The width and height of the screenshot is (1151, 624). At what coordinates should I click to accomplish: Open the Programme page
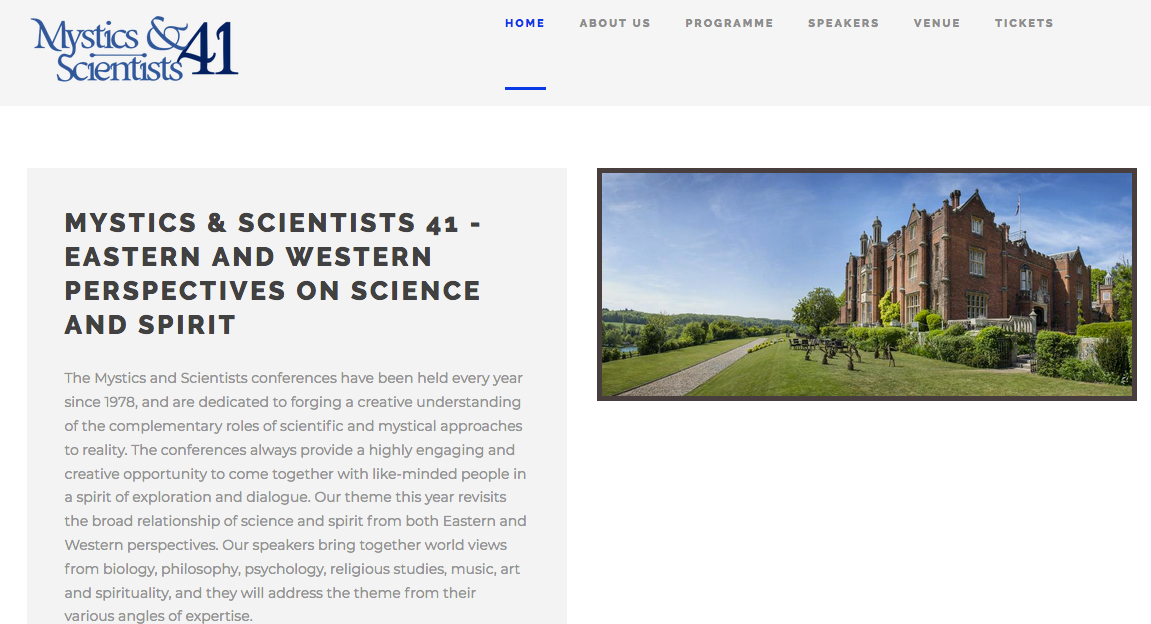tap(730, 23)
